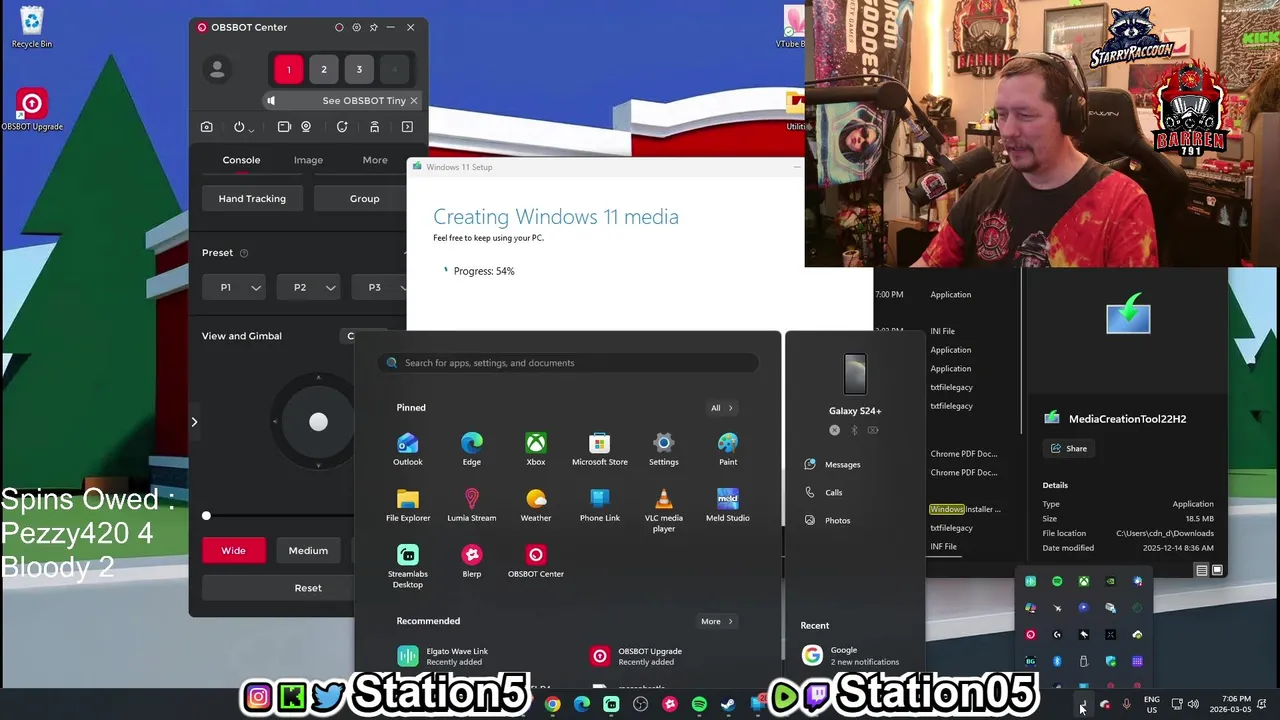Click the speaker icon in OBSBOT notice
This screenshot has width=1280, height=720.
click(x=271, y=101)
